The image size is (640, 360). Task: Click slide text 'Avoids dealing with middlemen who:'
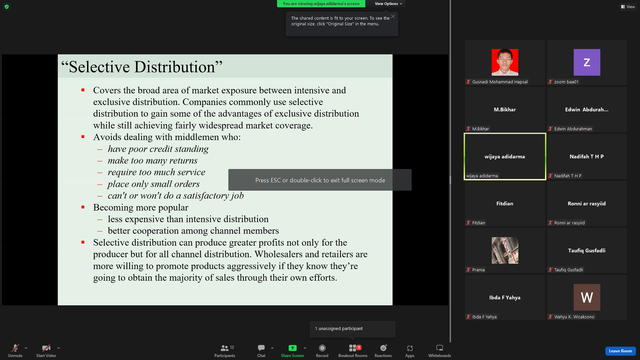click(167, 137)
